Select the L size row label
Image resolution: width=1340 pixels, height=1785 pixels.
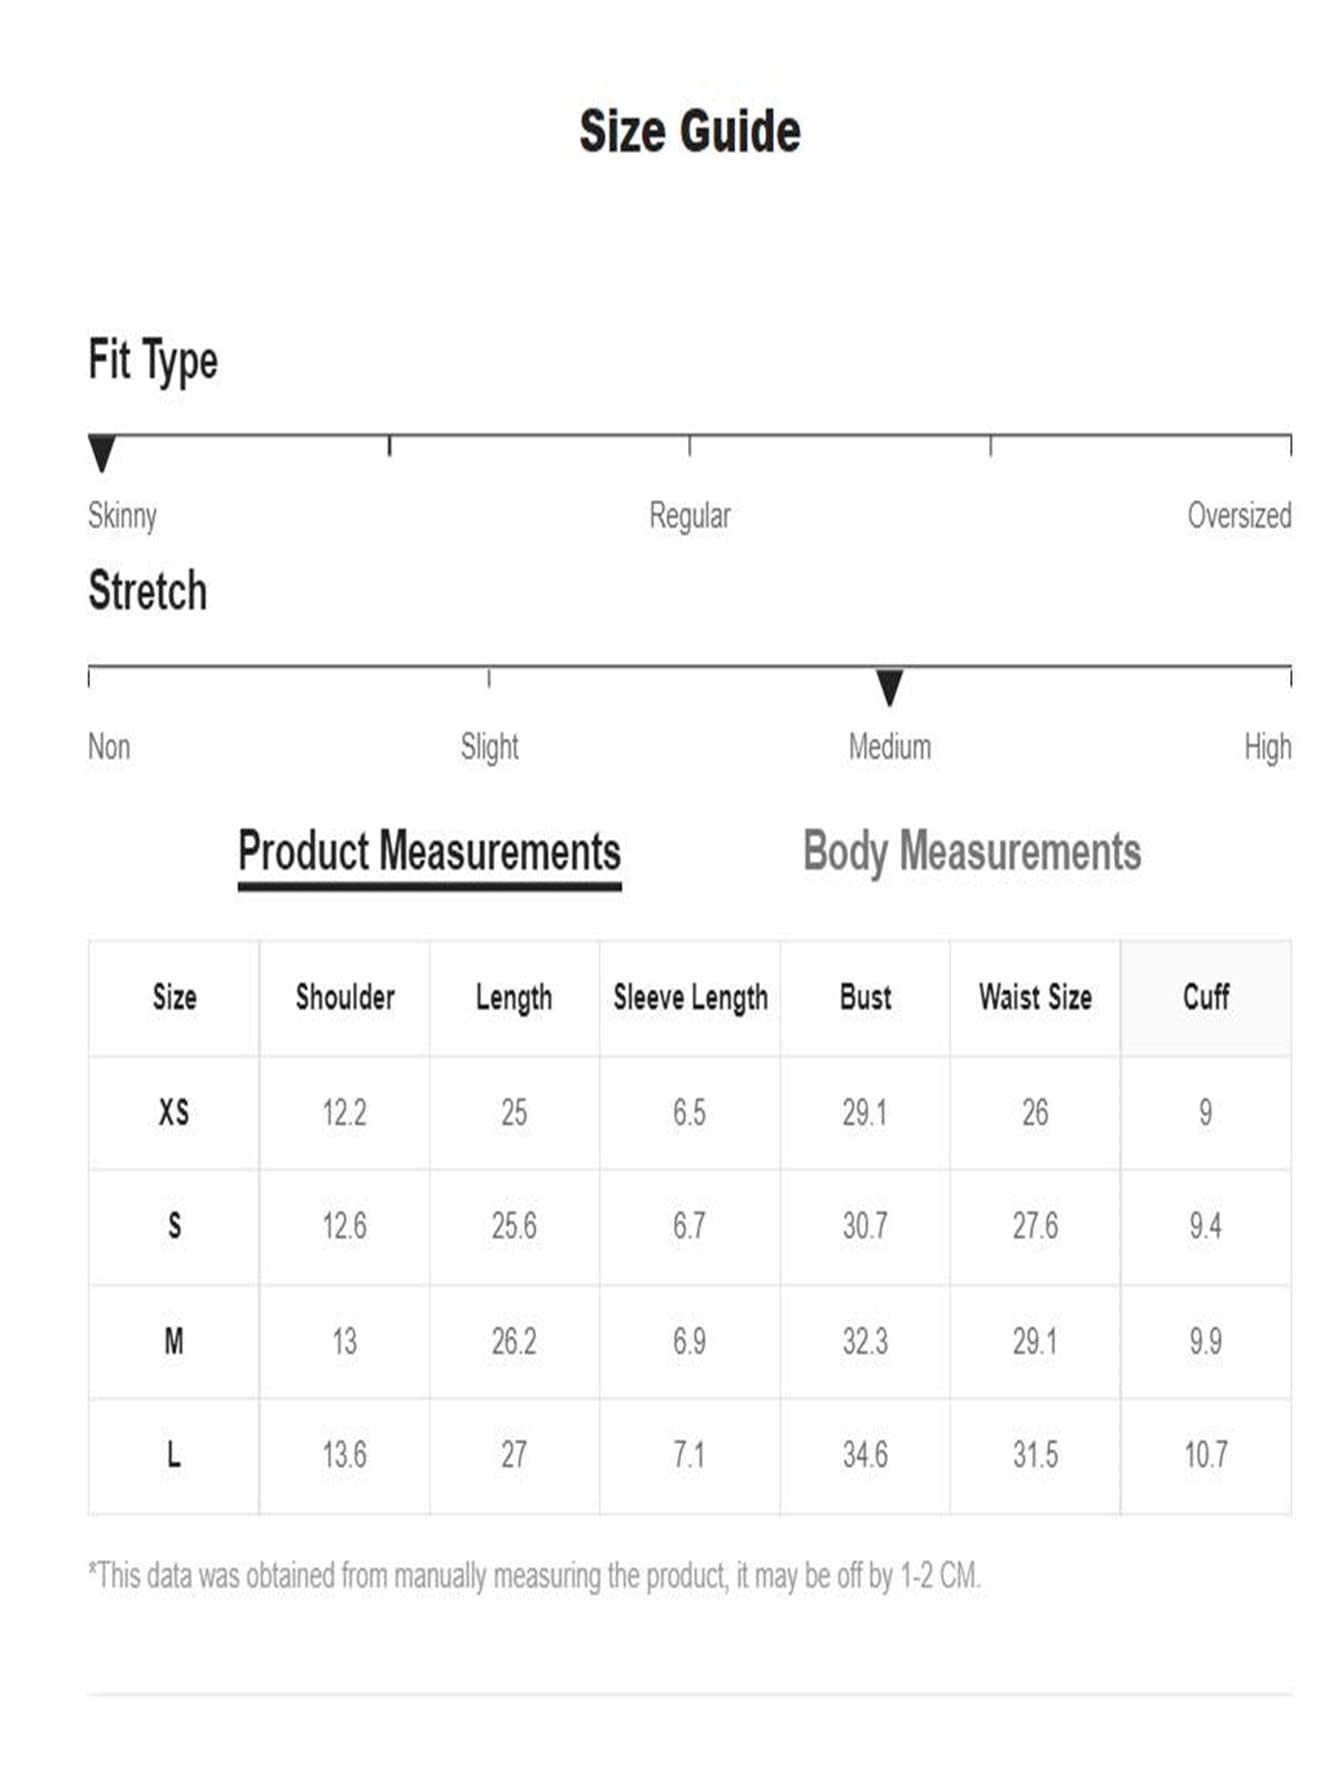click(x=174, y=1455)
